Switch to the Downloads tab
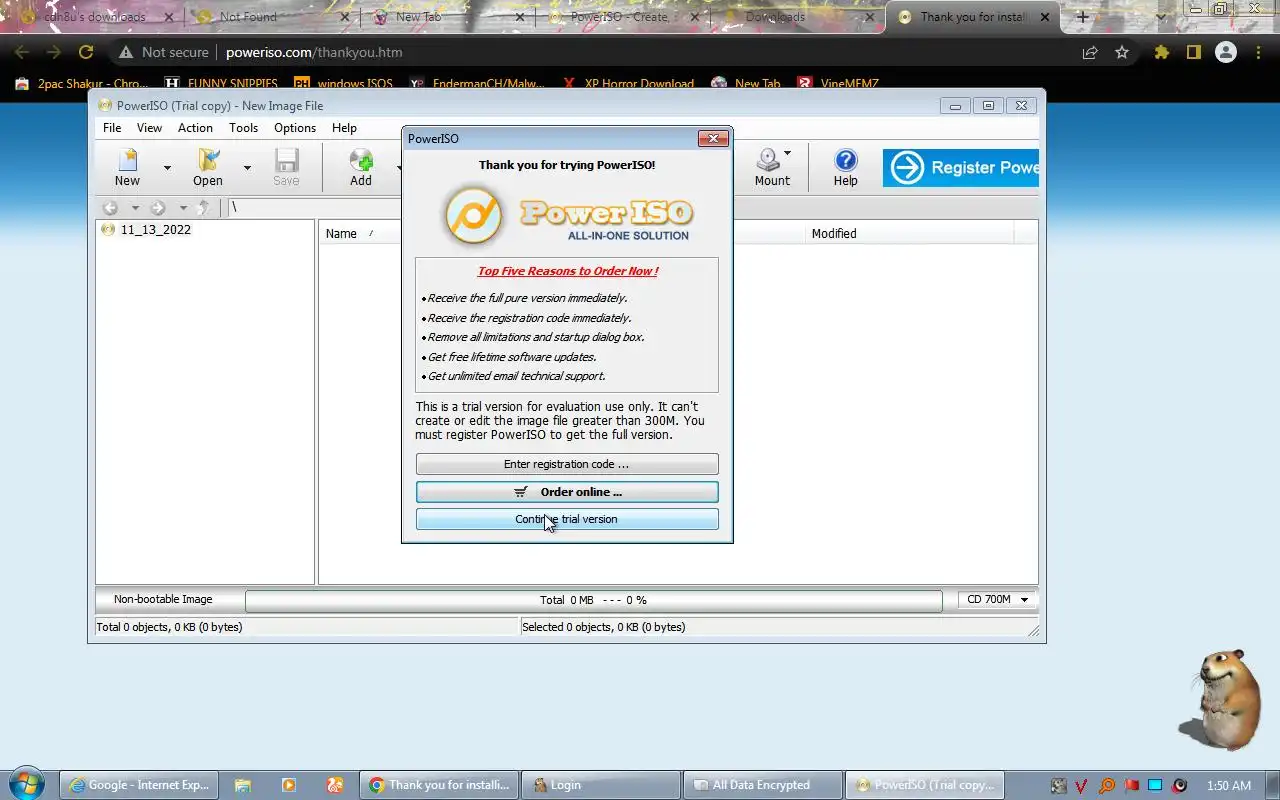 pyautogui.click(x=798, y=17)
